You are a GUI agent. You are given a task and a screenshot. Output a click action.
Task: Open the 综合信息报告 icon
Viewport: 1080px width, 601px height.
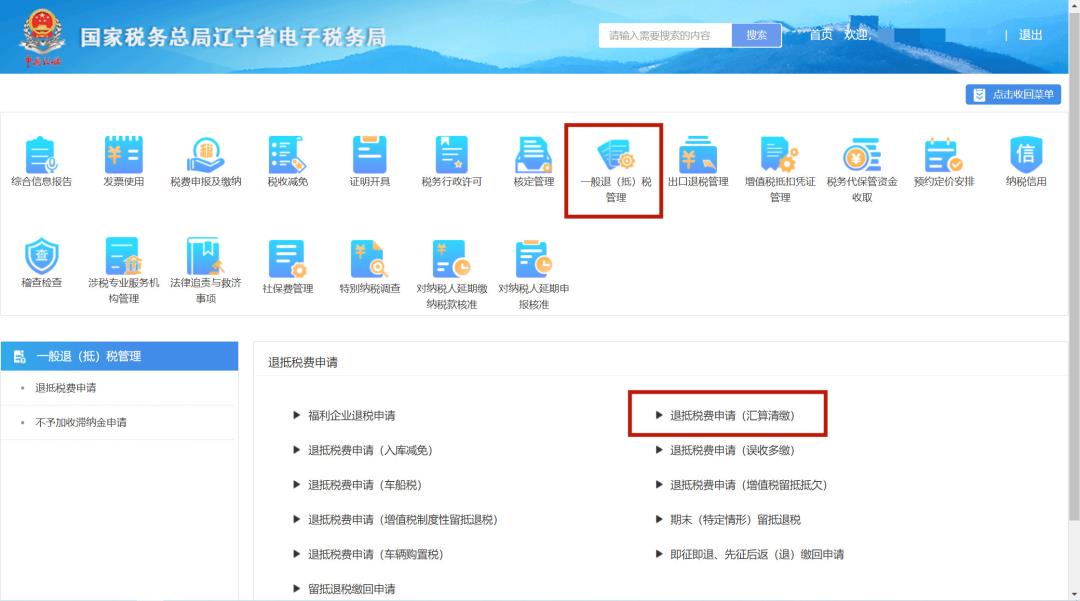pos(41,157)
